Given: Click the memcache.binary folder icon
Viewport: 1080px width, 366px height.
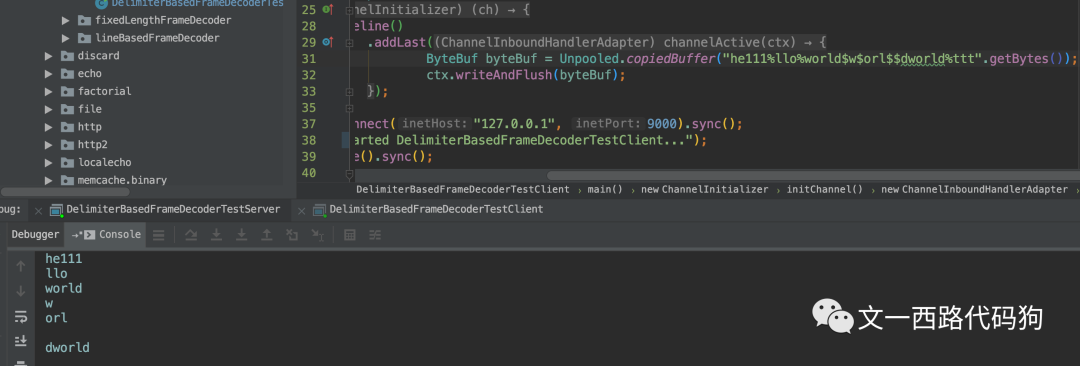Looking at the screenshot, I should (x=67, y=181).
